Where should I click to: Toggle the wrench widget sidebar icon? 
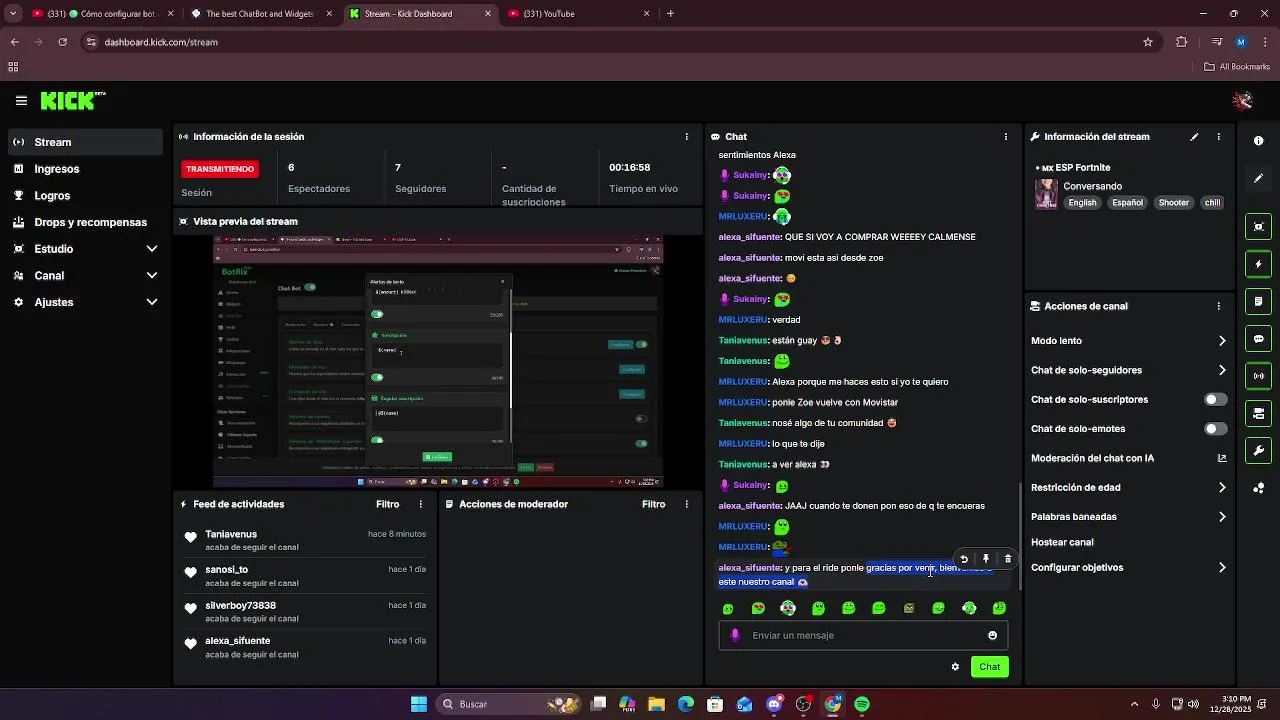tap(1259, 450)
